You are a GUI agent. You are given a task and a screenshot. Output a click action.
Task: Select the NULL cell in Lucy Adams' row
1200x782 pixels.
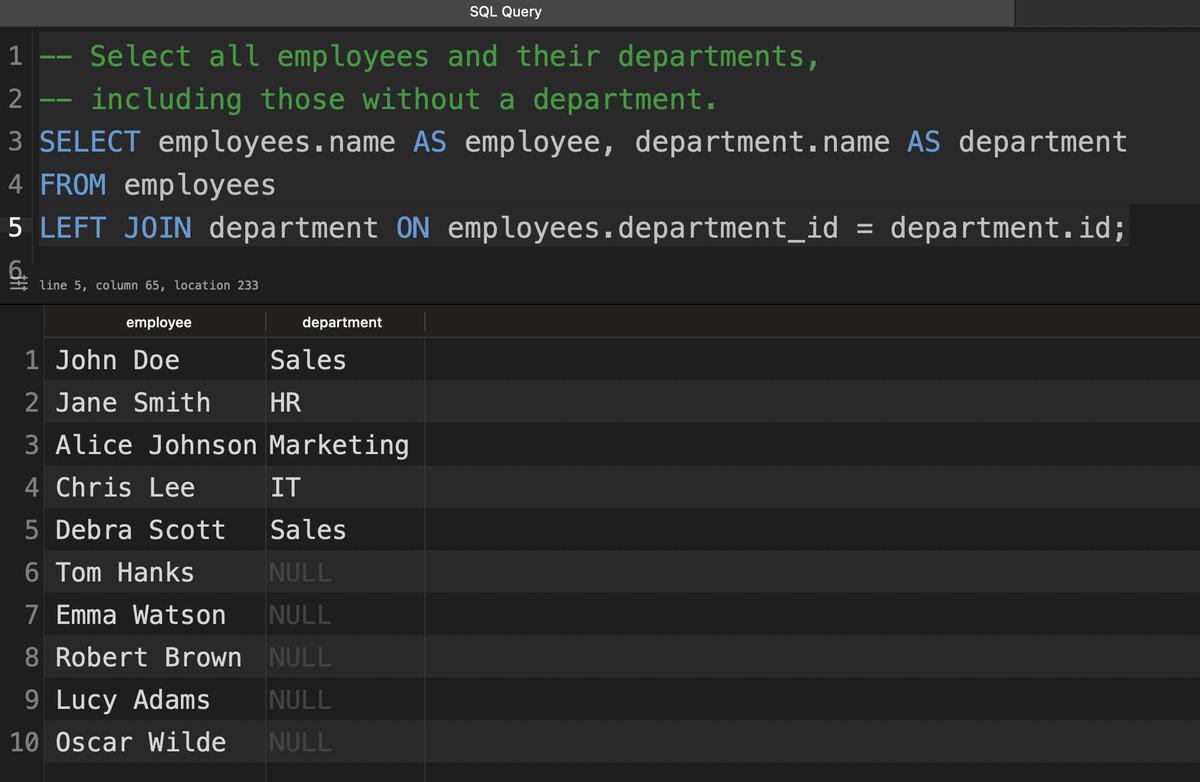(346, 700)
